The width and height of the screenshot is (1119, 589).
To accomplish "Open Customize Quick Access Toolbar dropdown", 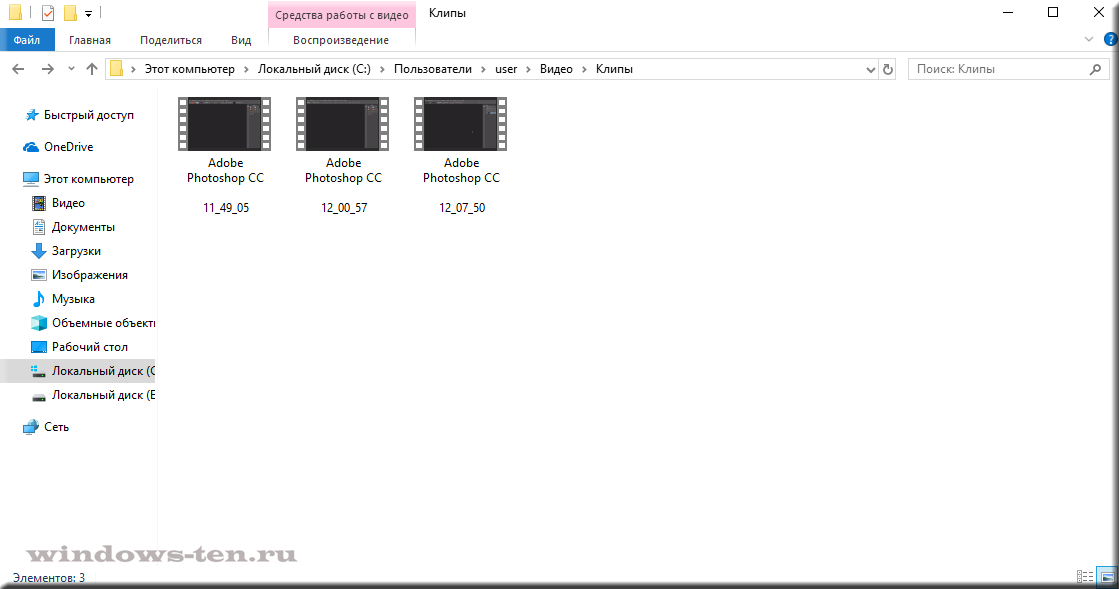I will (88, 14).
